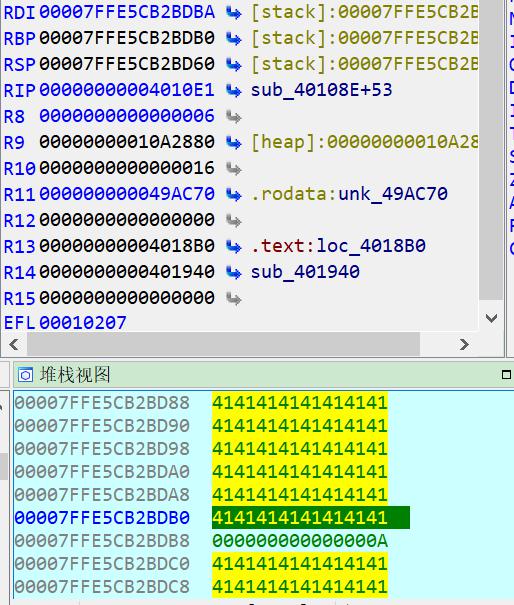Follow the jump arrow next to RDI
This screenshot has width=514, height=605.
click(233, 13)
